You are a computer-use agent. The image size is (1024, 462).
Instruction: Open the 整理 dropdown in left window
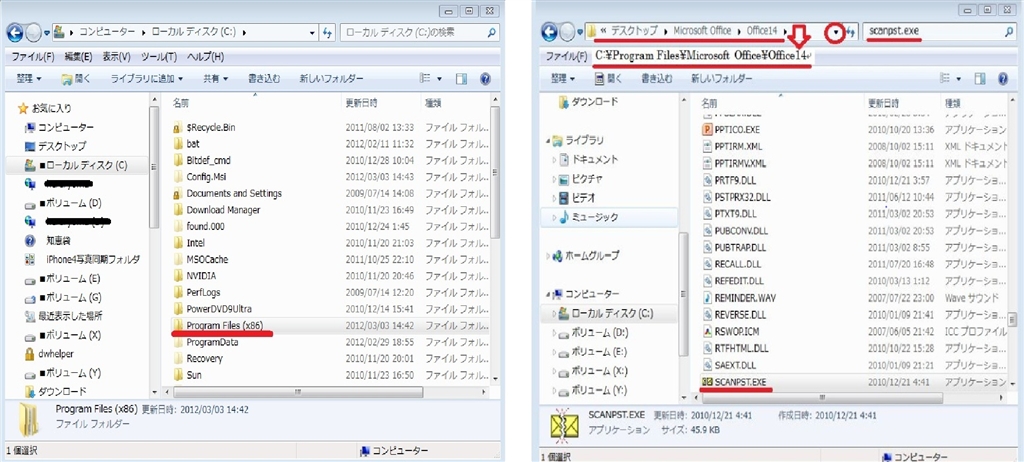(29, 78)
